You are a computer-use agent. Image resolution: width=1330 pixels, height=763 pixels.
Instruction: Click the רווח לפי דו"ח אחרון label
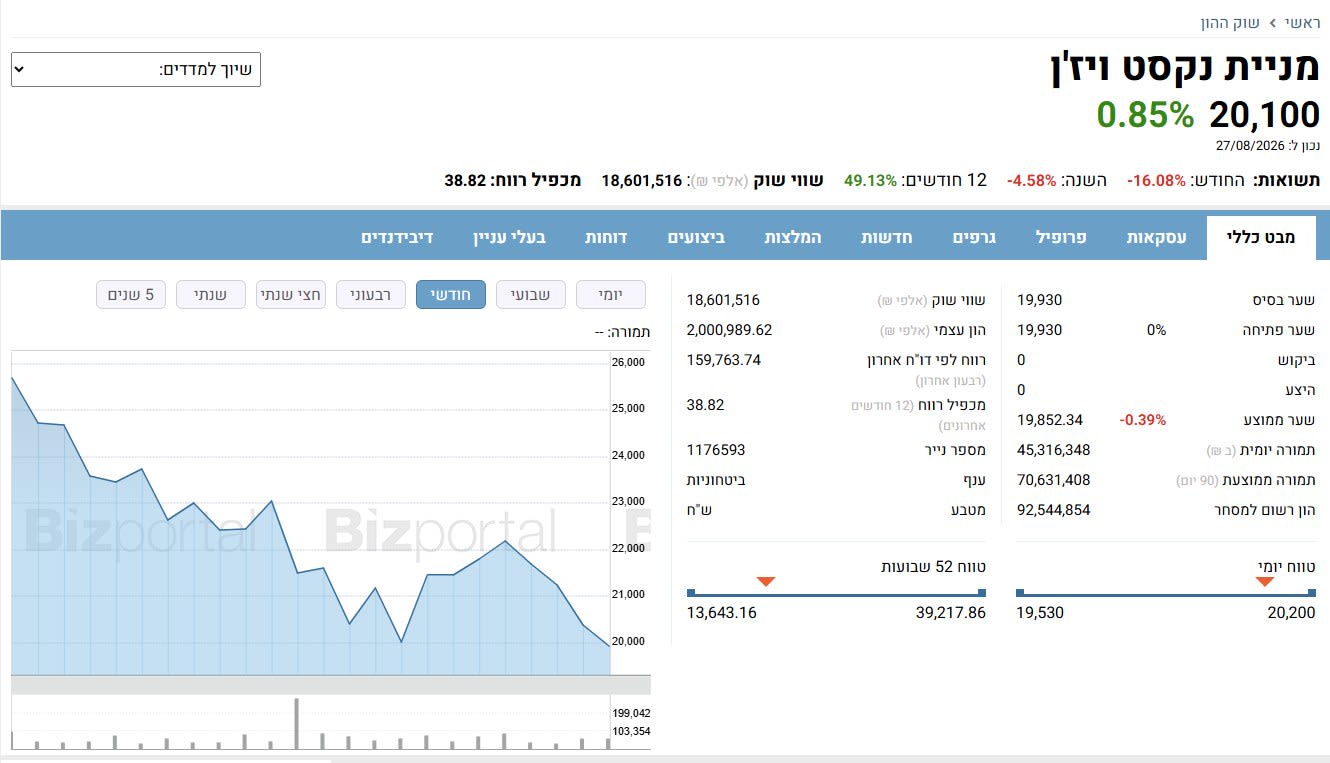pyautogui.click(x=926, y=360)
